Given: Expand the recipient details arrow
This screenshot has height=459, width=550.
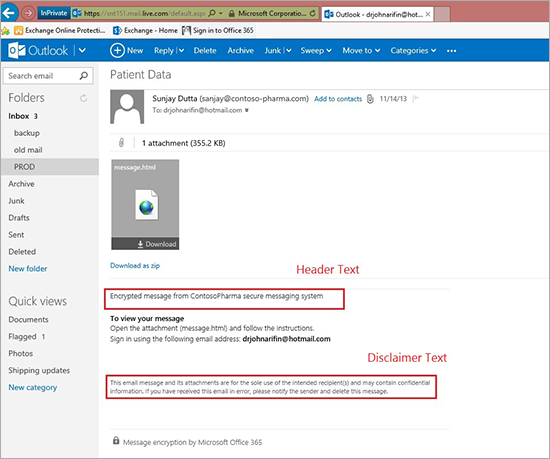Looking at the screenshot, I should [x=247, y=110].
